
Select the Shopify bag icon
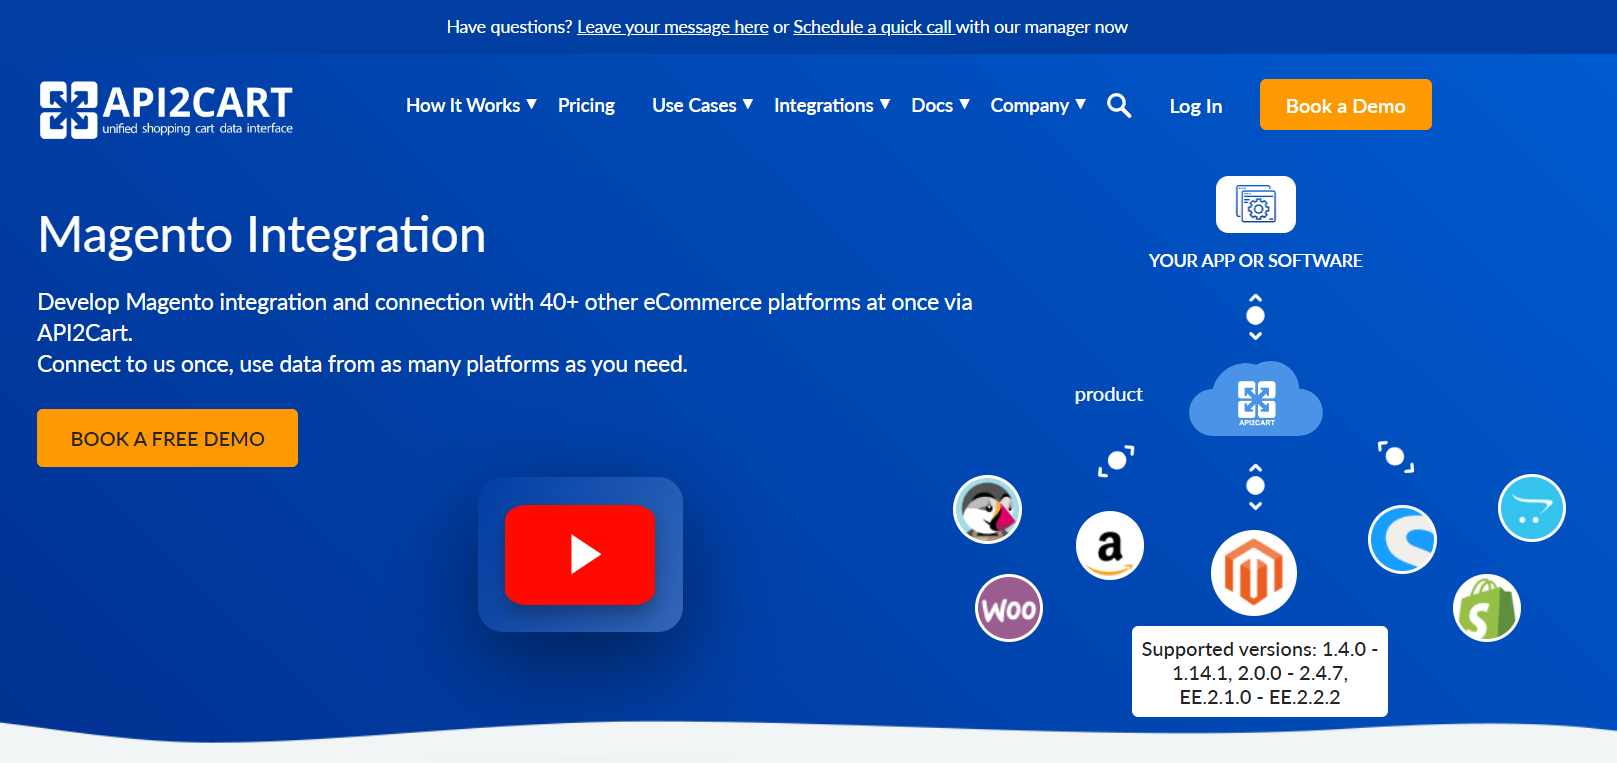tap(1487, 608)
